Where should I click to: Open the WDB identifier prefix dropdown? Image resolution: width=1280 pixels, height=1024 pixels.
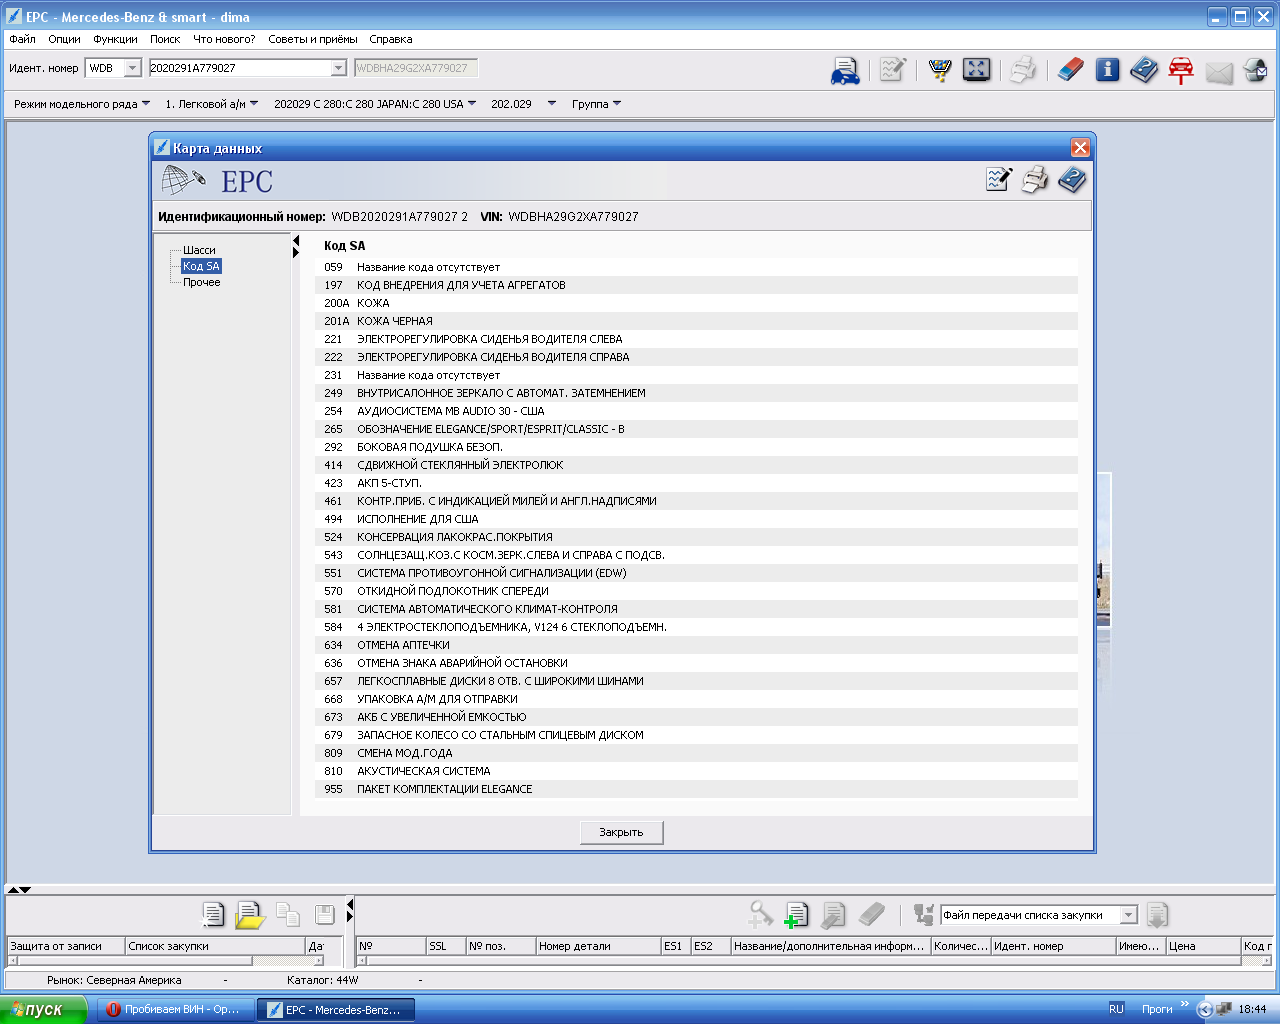pyautogui.click(x=133, y=68)
